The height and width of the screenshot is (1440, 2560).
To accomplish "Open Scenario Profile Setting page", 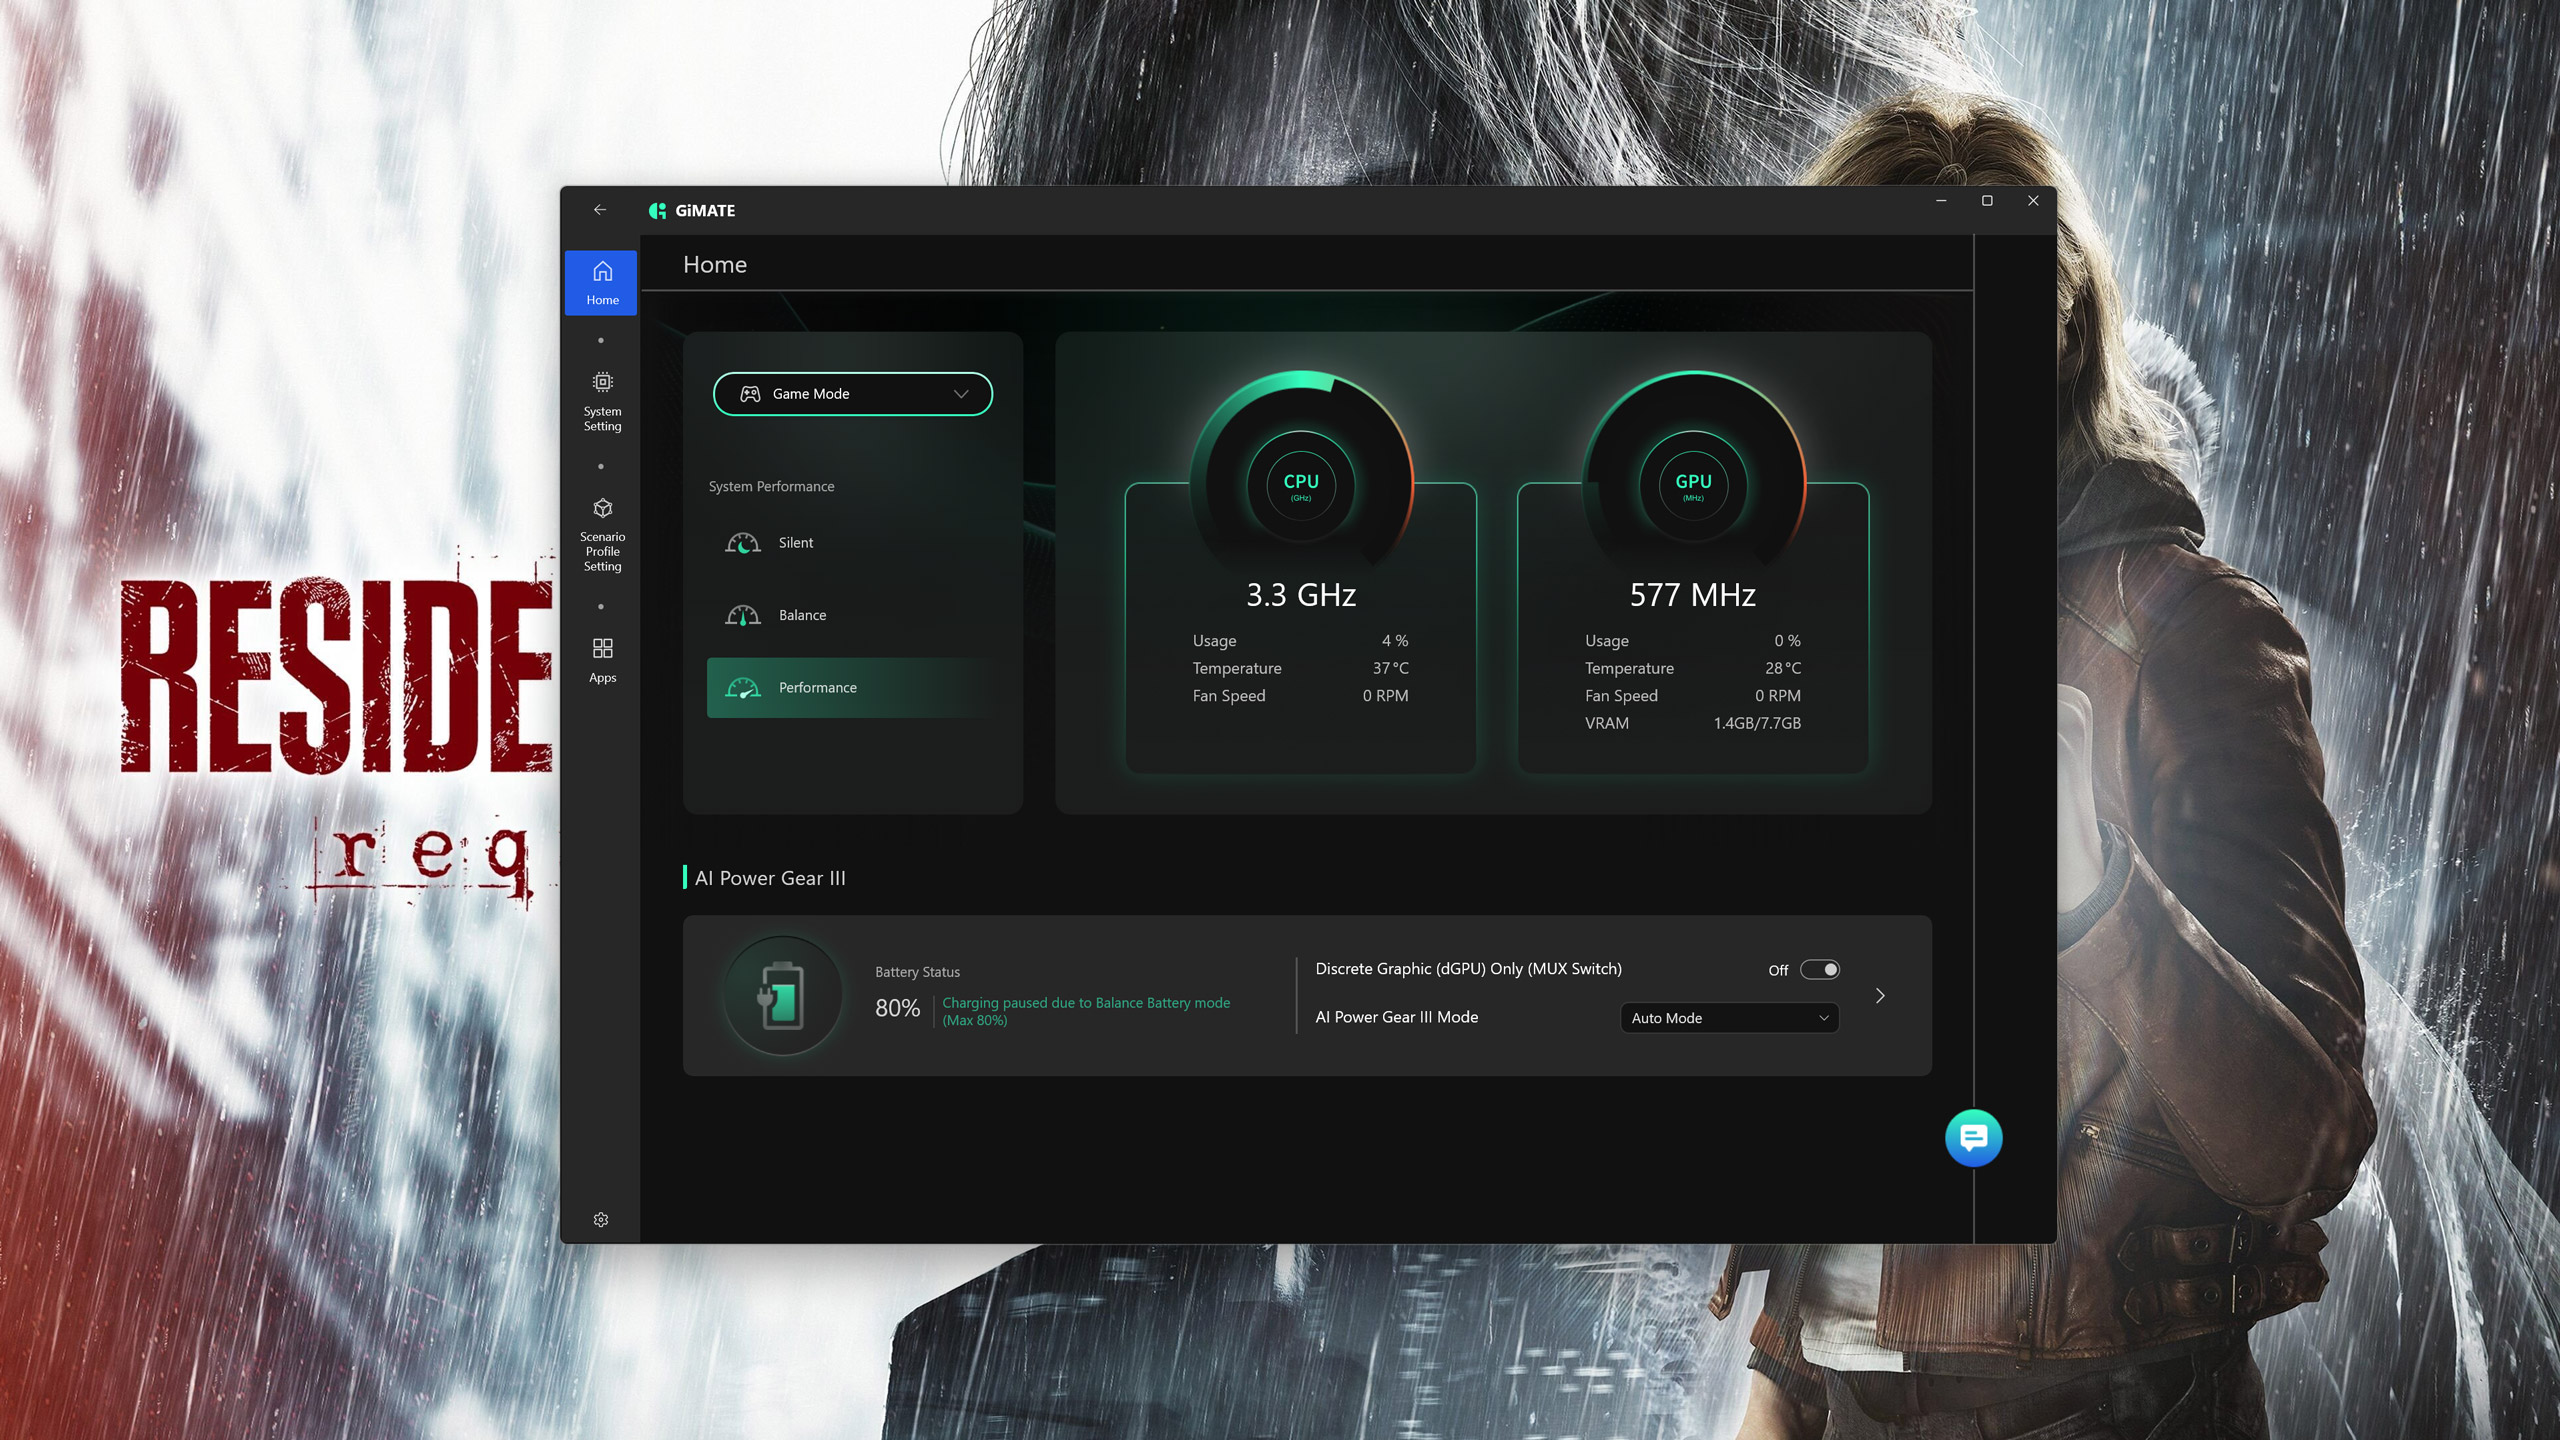I will 601,535.
